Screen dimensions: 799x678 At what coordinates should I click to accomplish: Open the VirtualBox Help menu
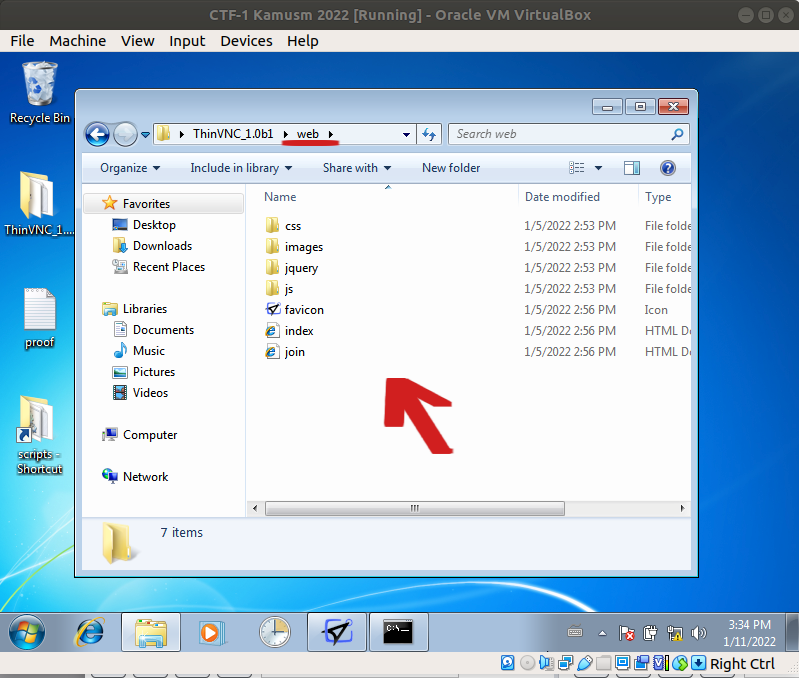[x=303, y=41]
